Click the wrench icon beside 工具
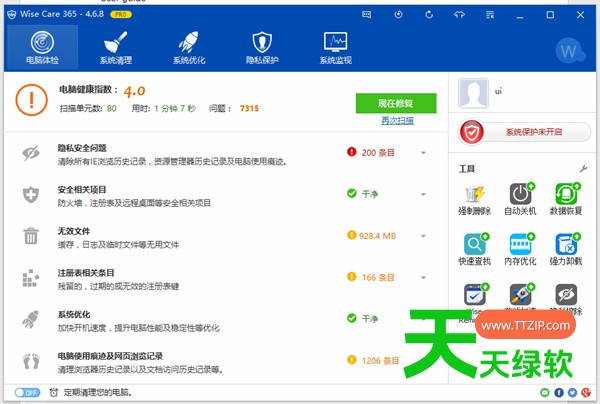 (584, 168)
